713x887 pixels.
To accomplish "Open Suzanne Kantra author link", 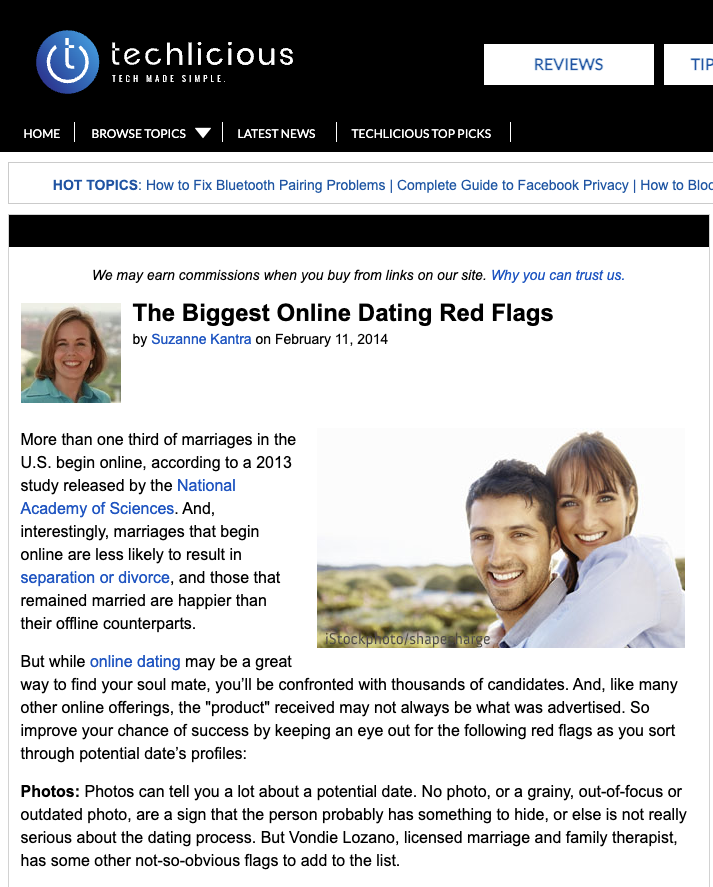I will tap(201, 339).
